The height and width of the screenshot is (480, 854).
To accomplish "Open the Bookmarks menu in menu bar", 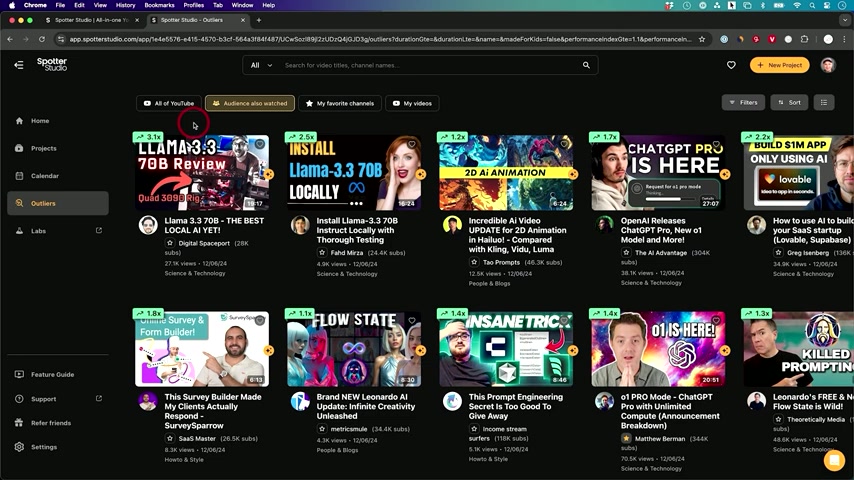I will pyautogui.click(x=159, y=5).
